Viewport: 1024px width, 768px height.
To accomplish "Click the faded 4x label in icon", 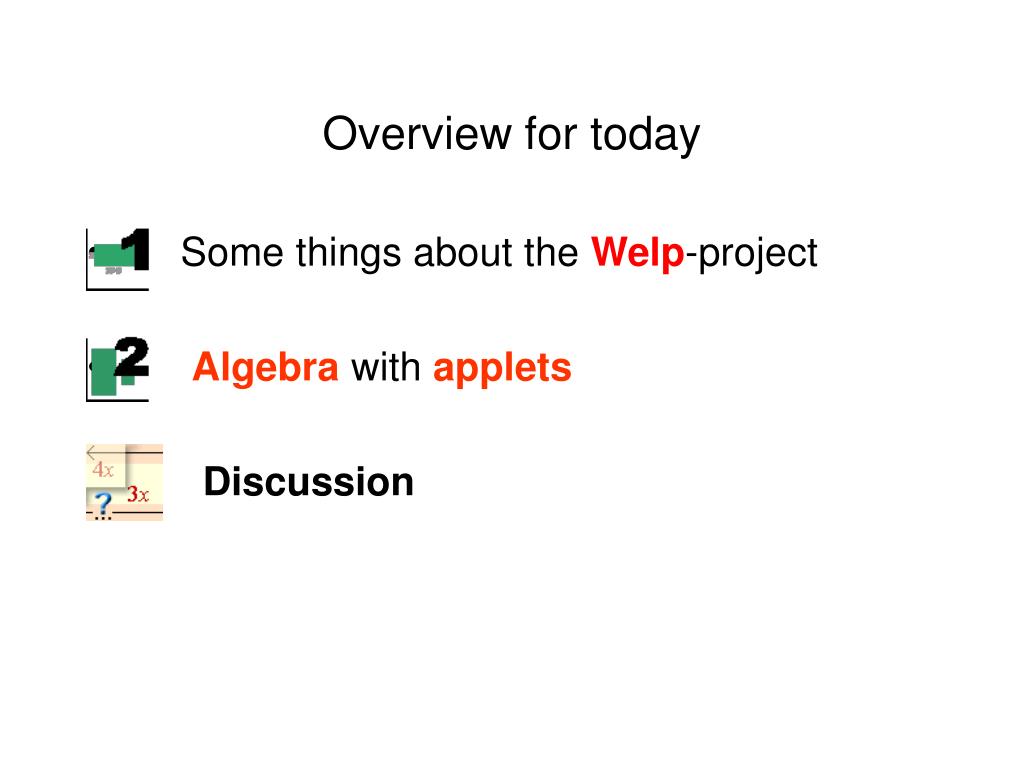I will click(x=103, y=469).
